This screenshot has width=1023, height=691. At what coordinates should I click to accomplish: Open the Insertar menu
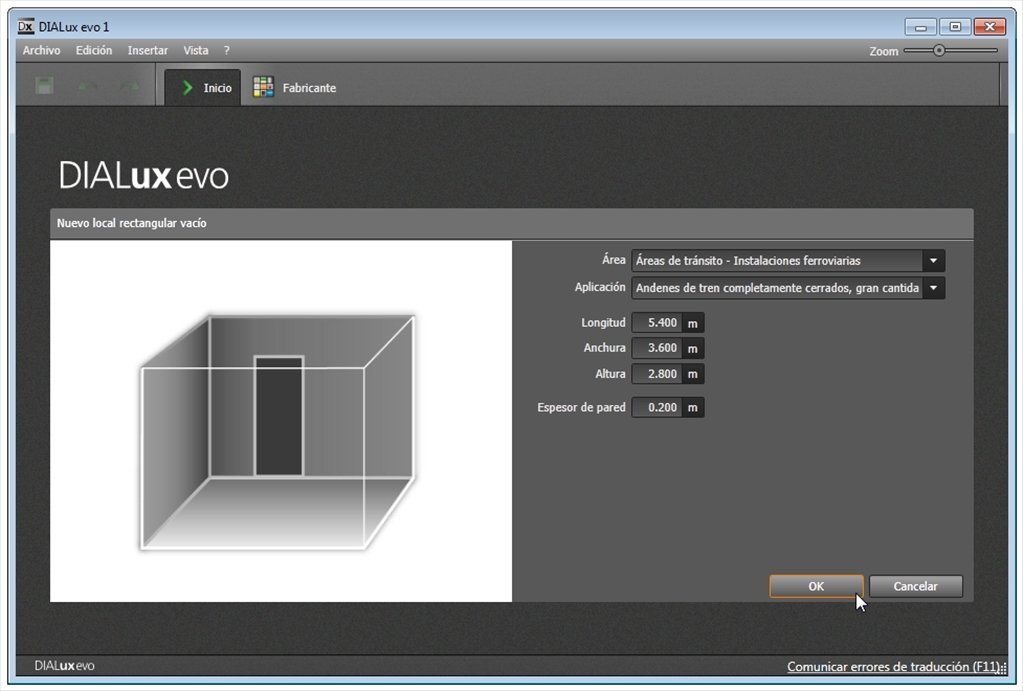147,50
